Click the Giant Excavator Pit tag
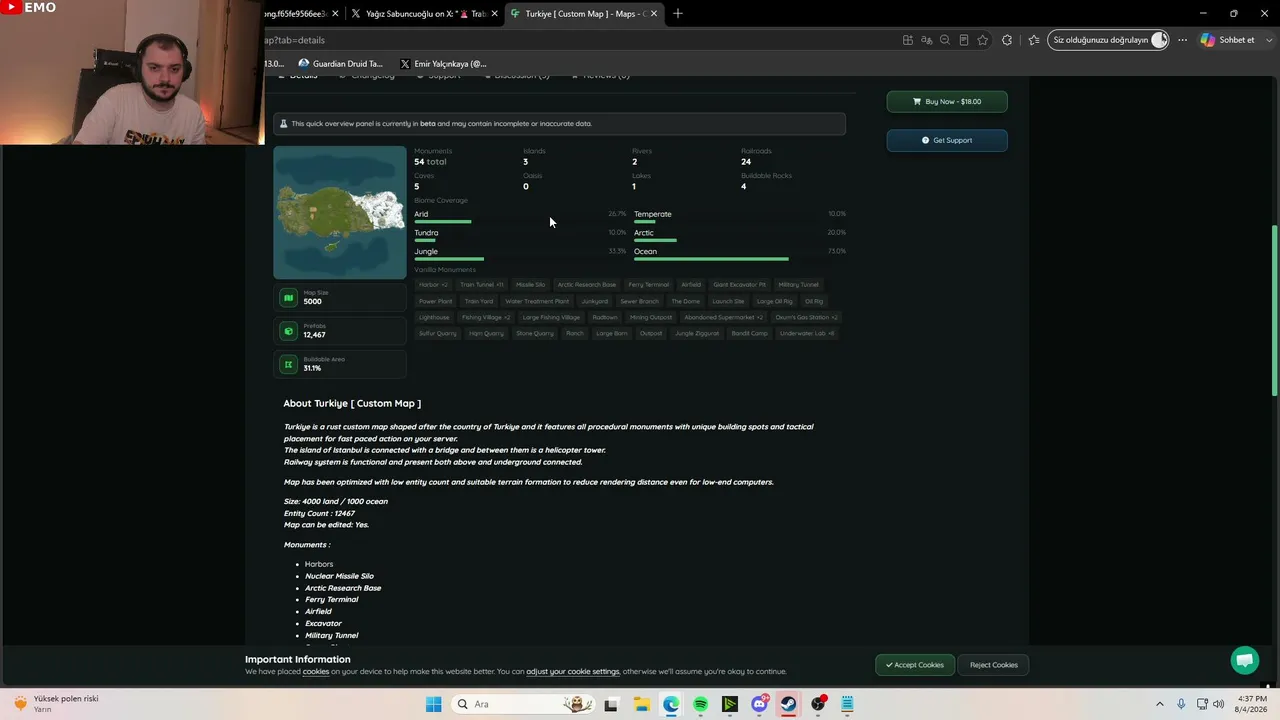 point(740,285)
